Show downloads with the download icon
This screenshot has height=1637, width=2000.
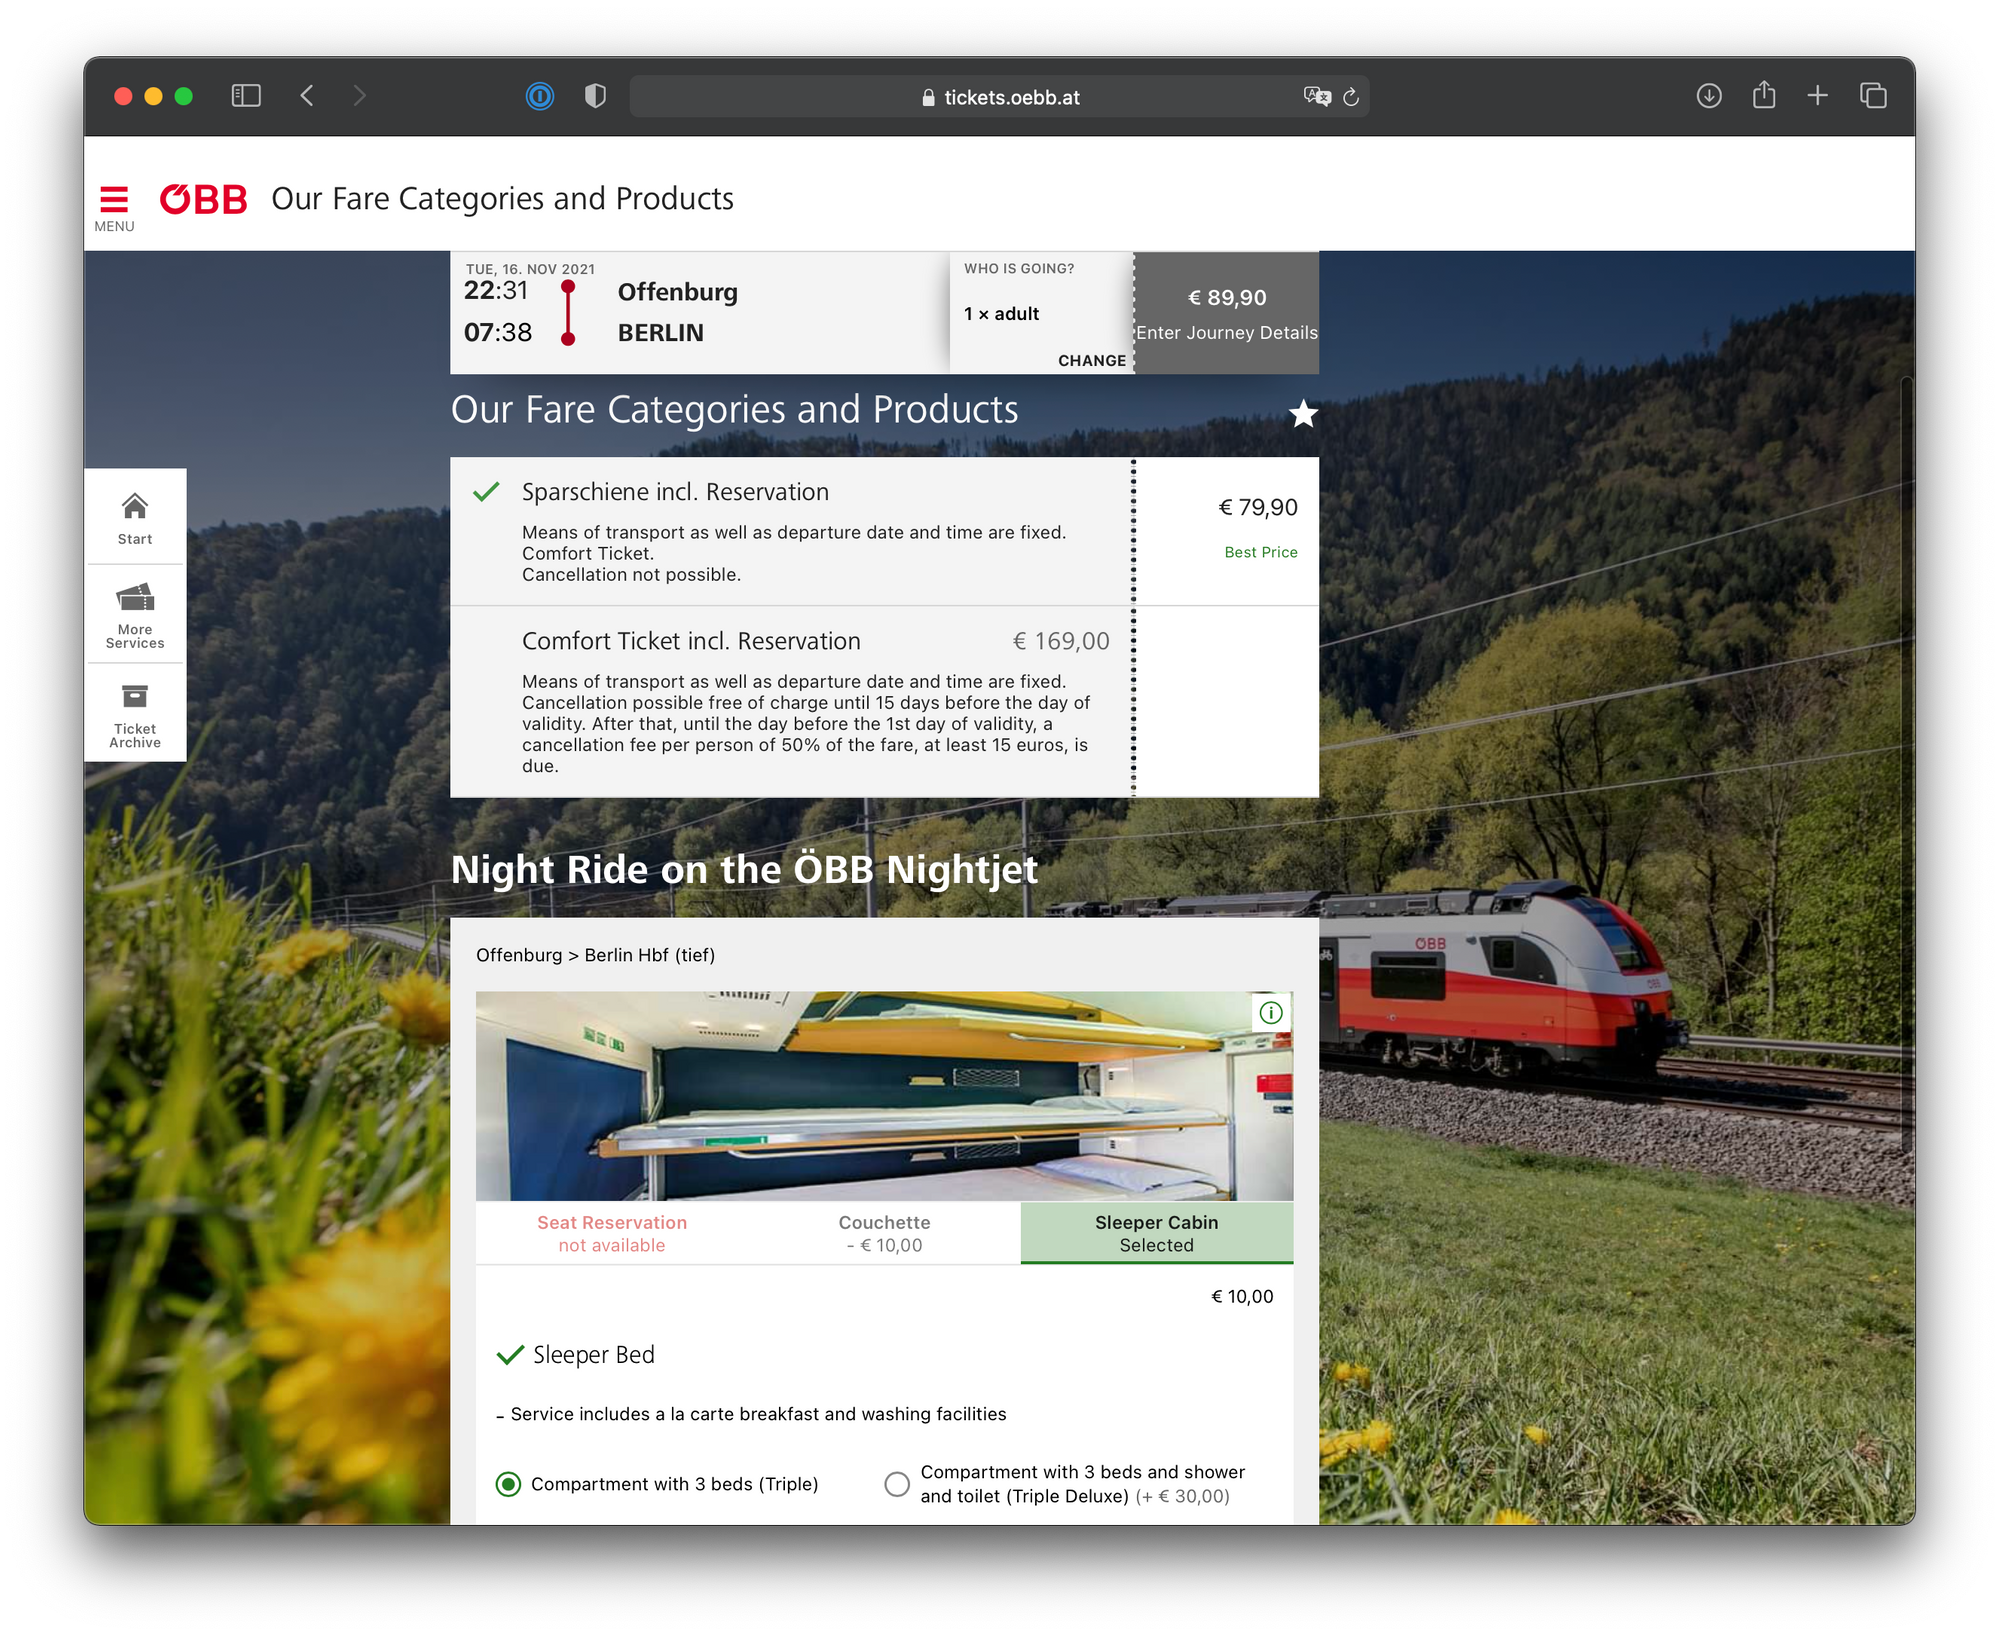tap(1709, 96)
